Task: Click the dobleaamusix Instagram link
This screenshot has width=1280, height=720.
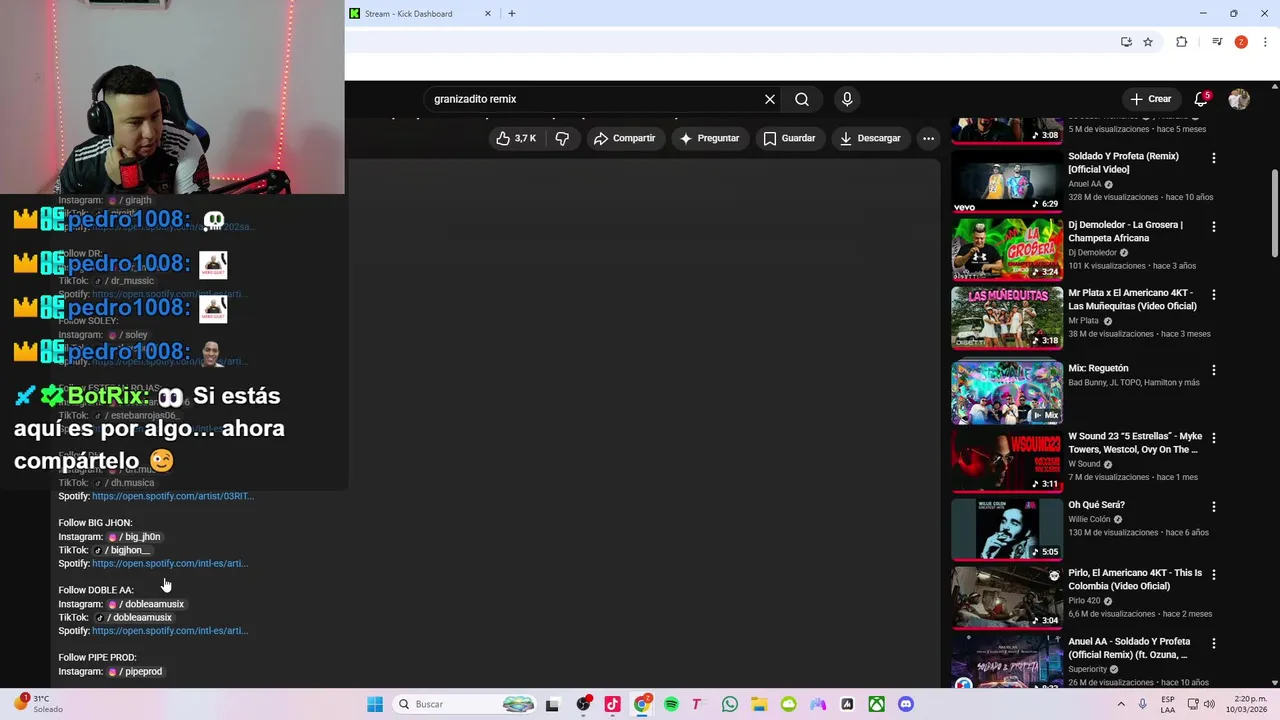Action: pos(146,604)
